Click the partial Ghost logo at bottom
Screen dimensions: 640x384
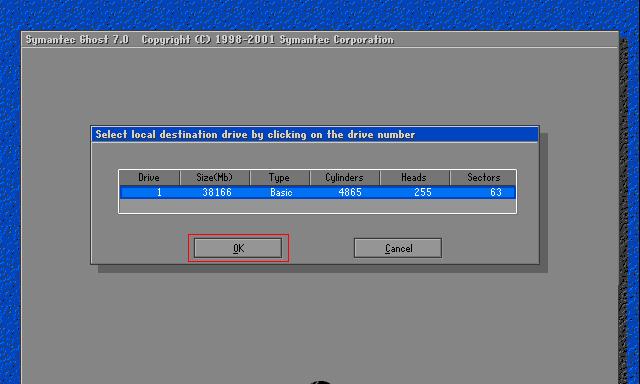click(x=320, y=382)
